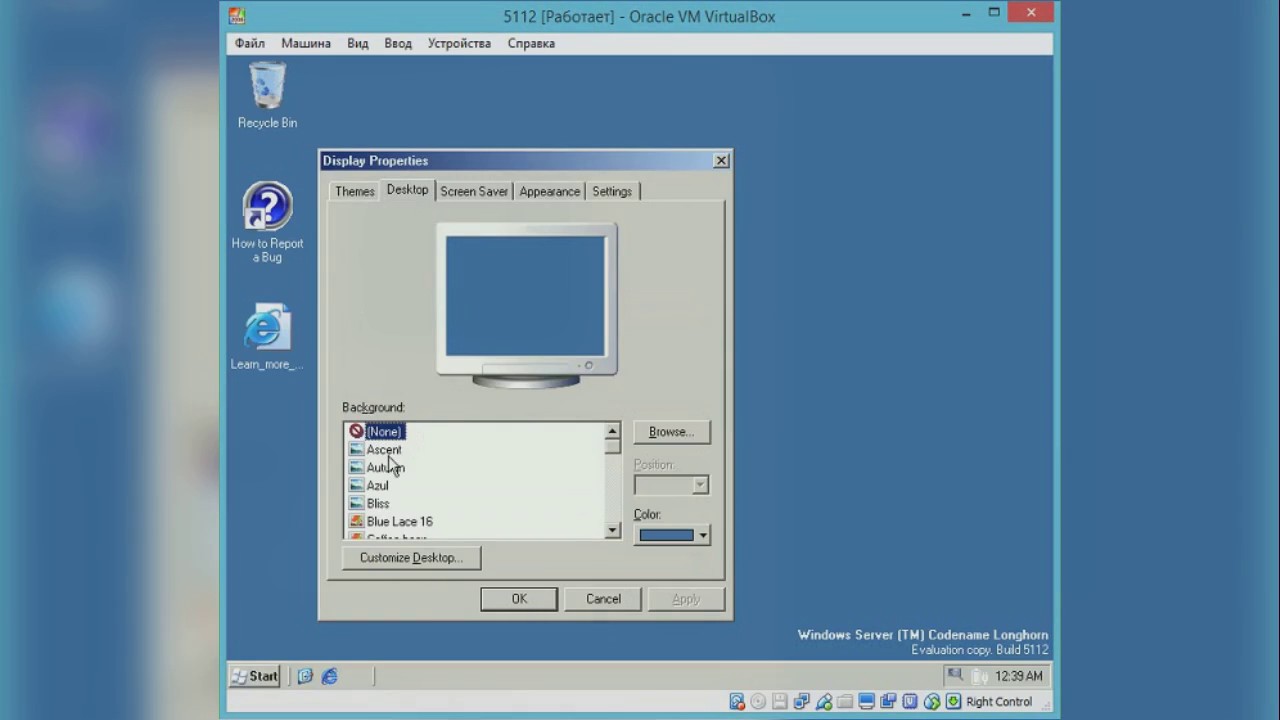
Task: Open the Recycle Bin desktop icon
Action: (x=267, y=96)
